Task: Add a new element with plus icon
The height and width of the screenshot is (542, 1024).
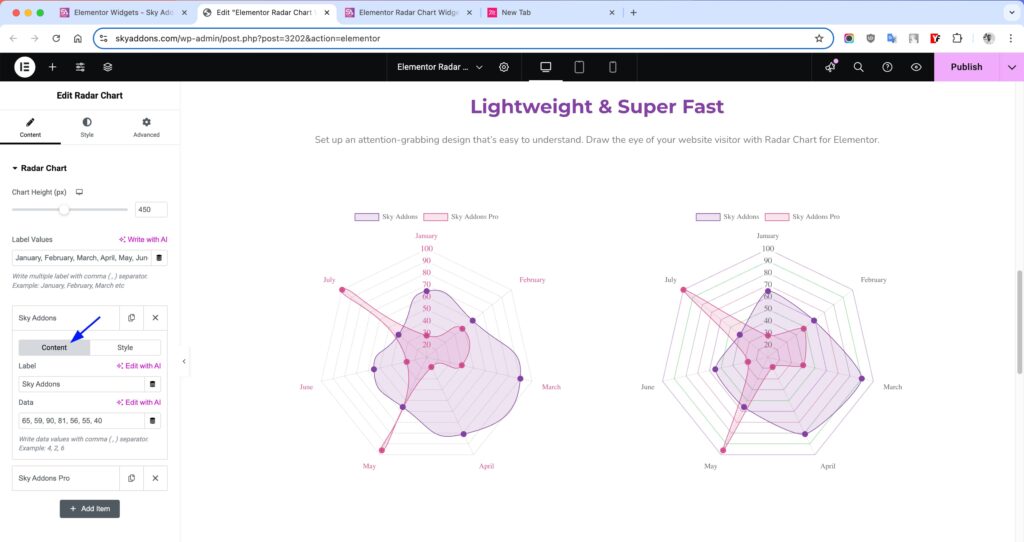Action: click(x=52, y=67)
